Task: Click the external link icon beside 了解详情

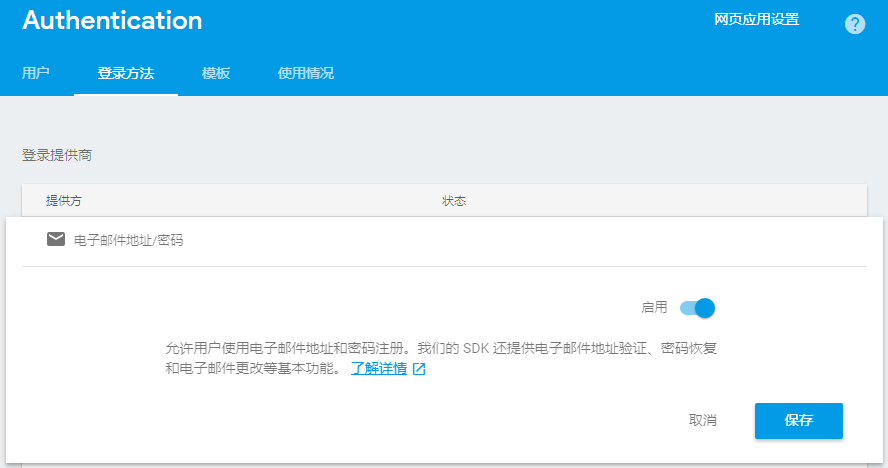Action: (419, 369)
